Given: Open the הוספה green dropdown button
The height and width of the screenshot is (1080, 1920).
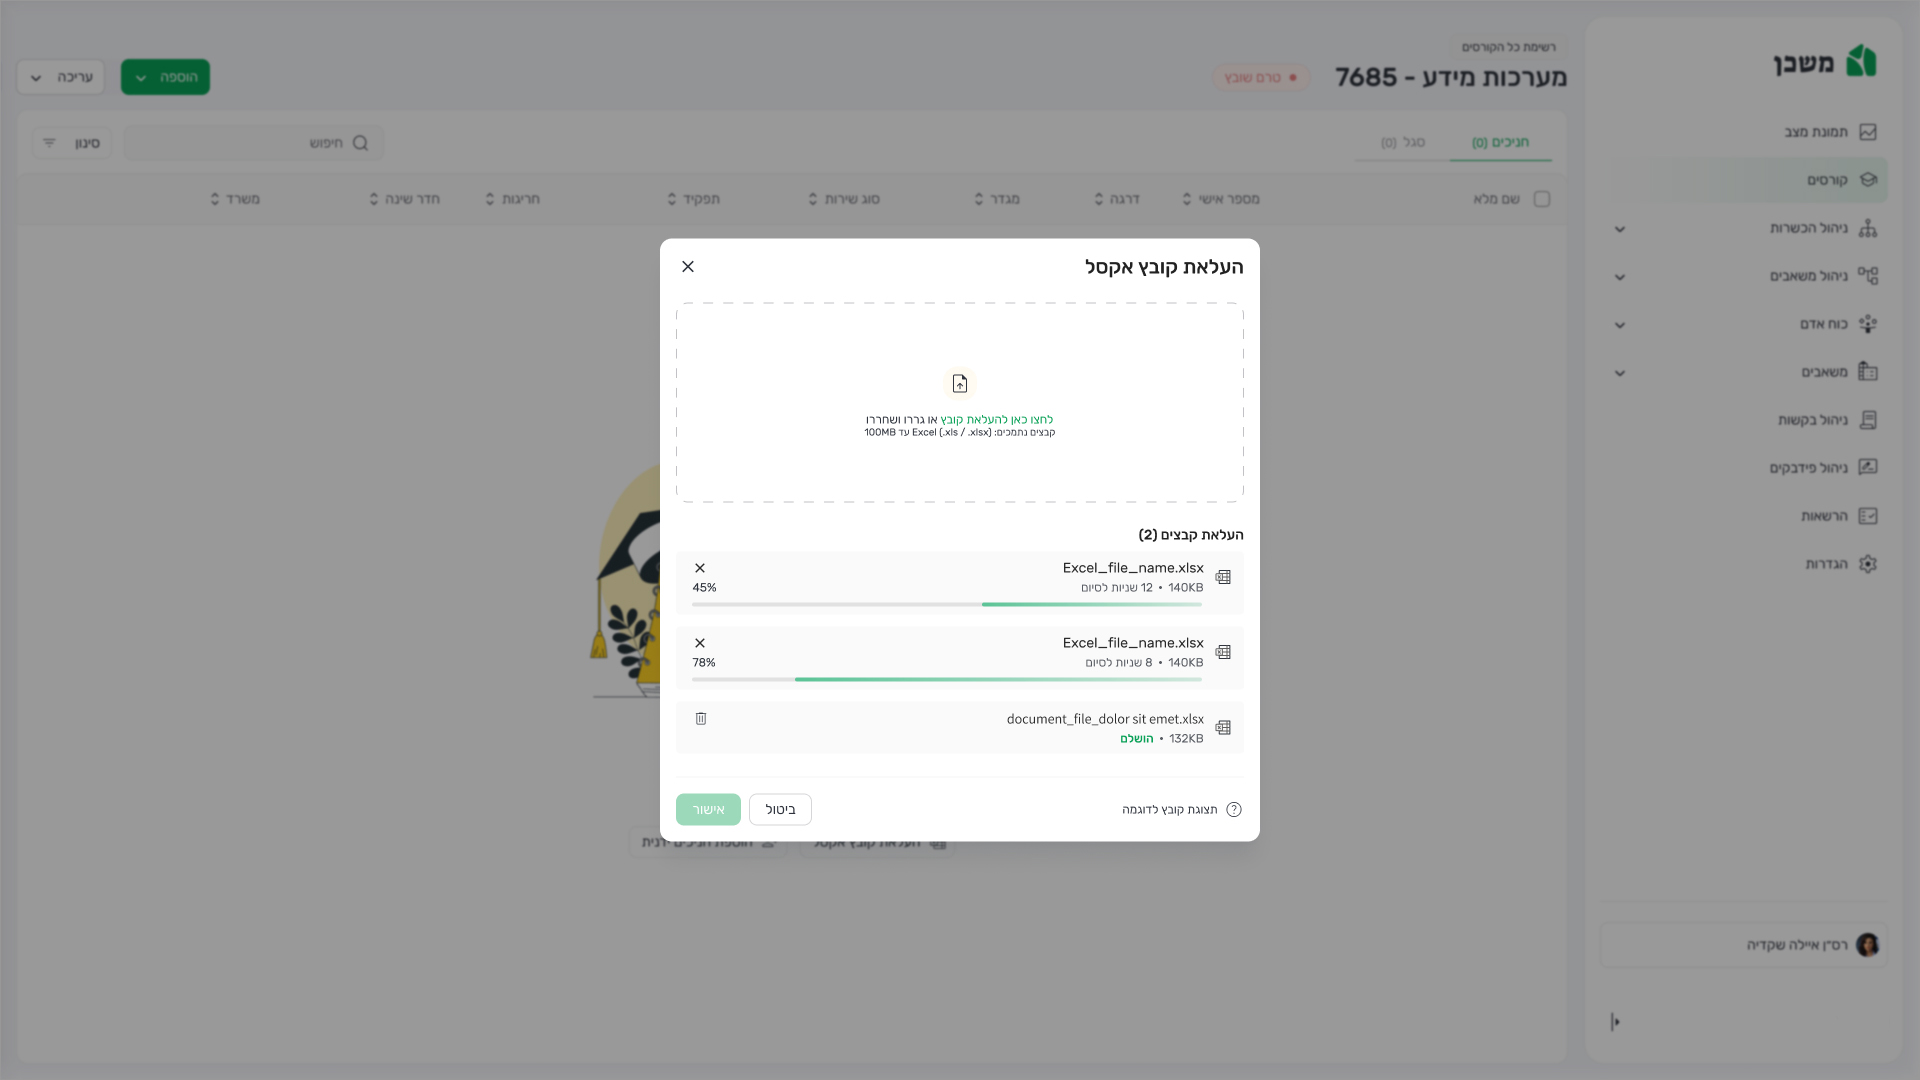Looking at the screenshot, I should (x=165, y=77).
